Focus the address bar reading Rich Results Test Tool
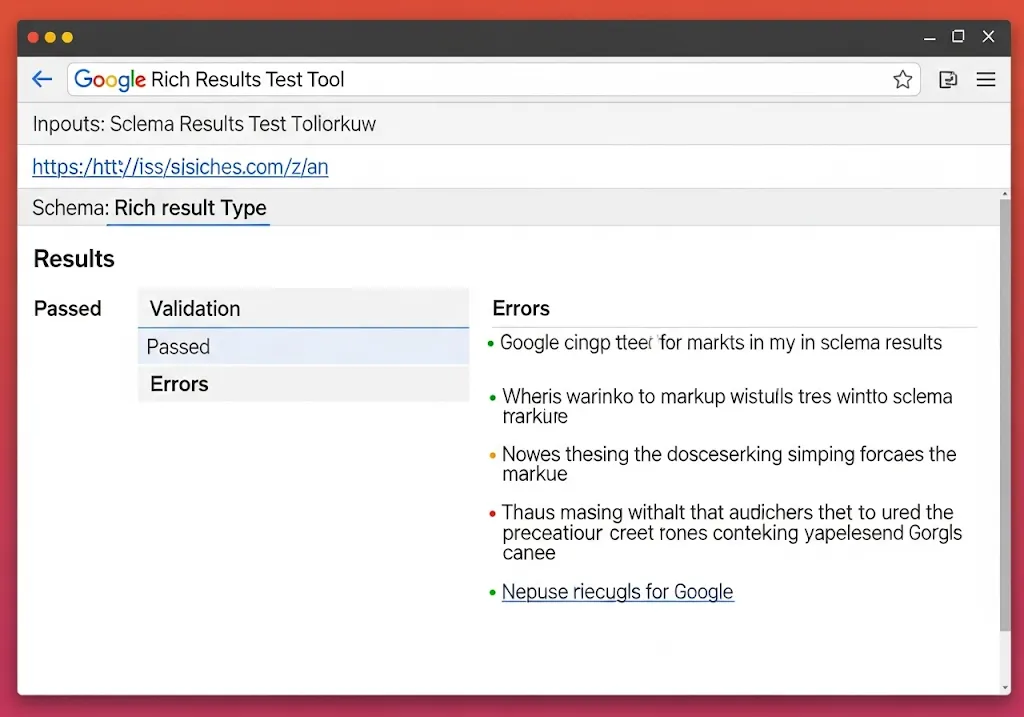1024x717 pixels. (494, 80)
